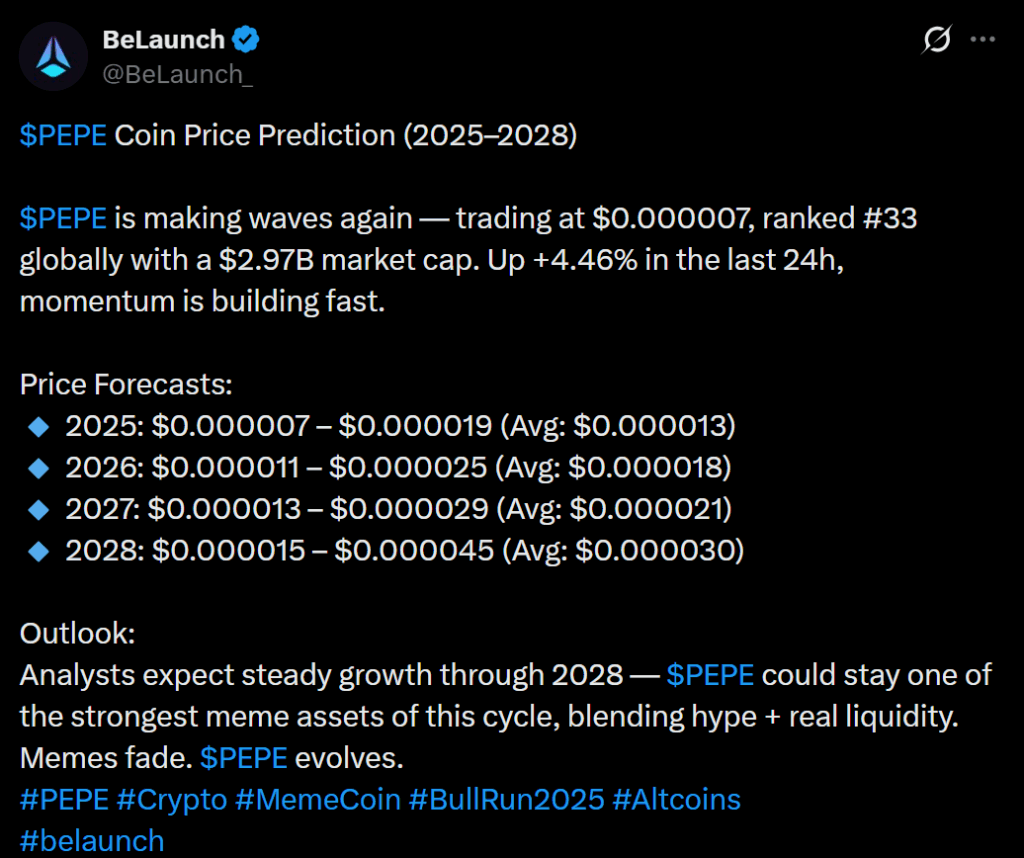The width and height of the screenshot is (1024, 858).
Task: Click the blue verified badge
Action: click(247, 40)
